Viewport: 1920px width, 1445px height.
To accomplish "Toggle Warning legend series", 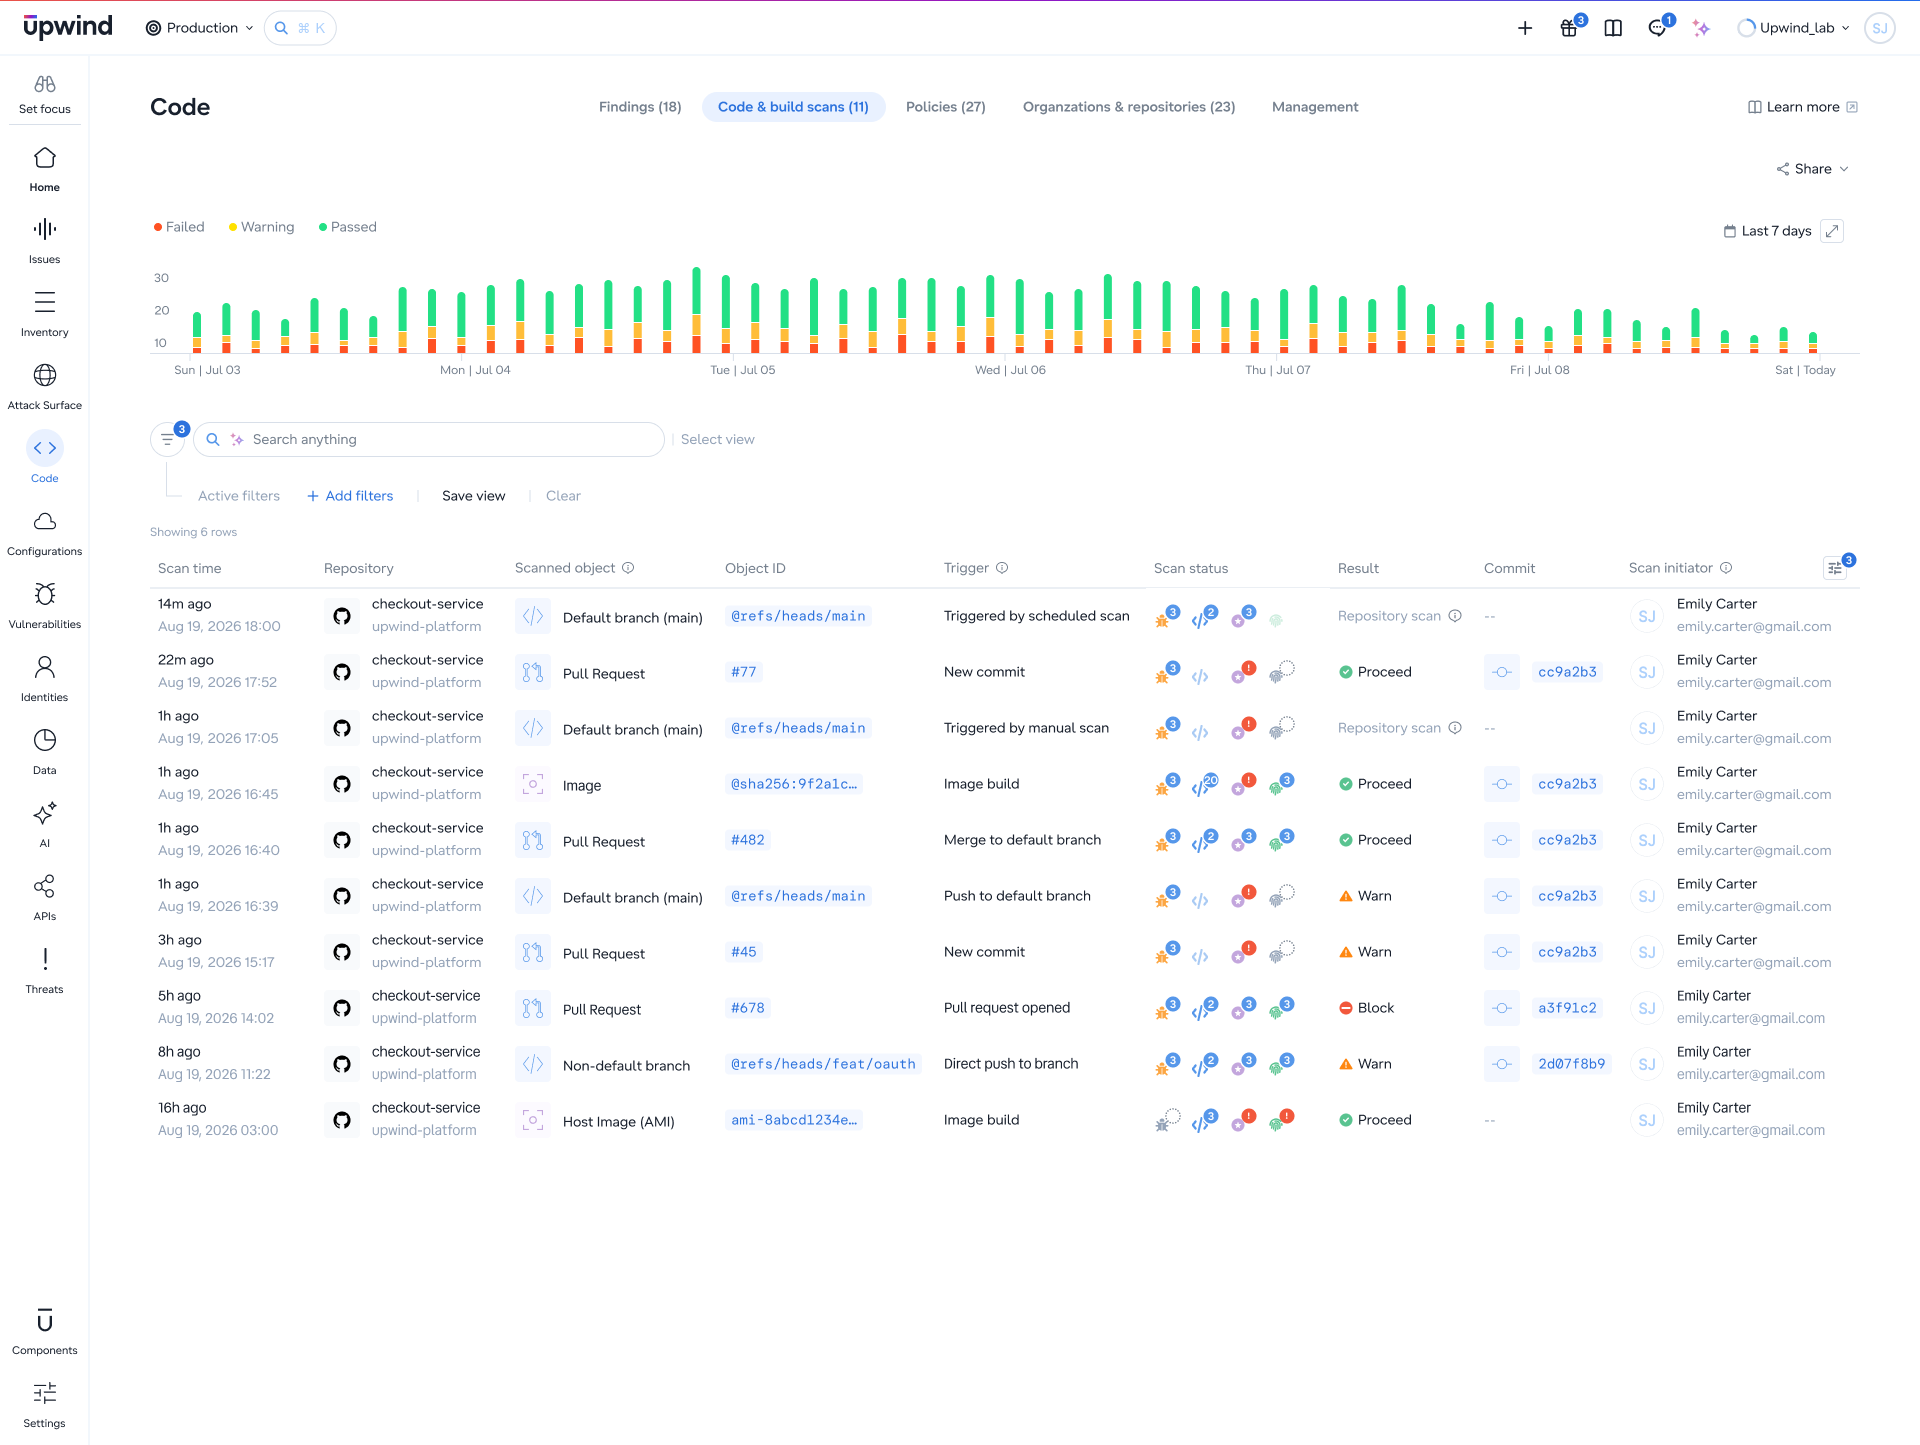I will (262, 227).
